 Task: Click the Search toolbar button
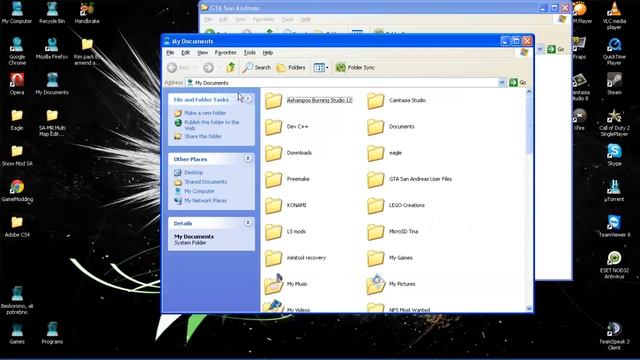click(x=256, y=67)
